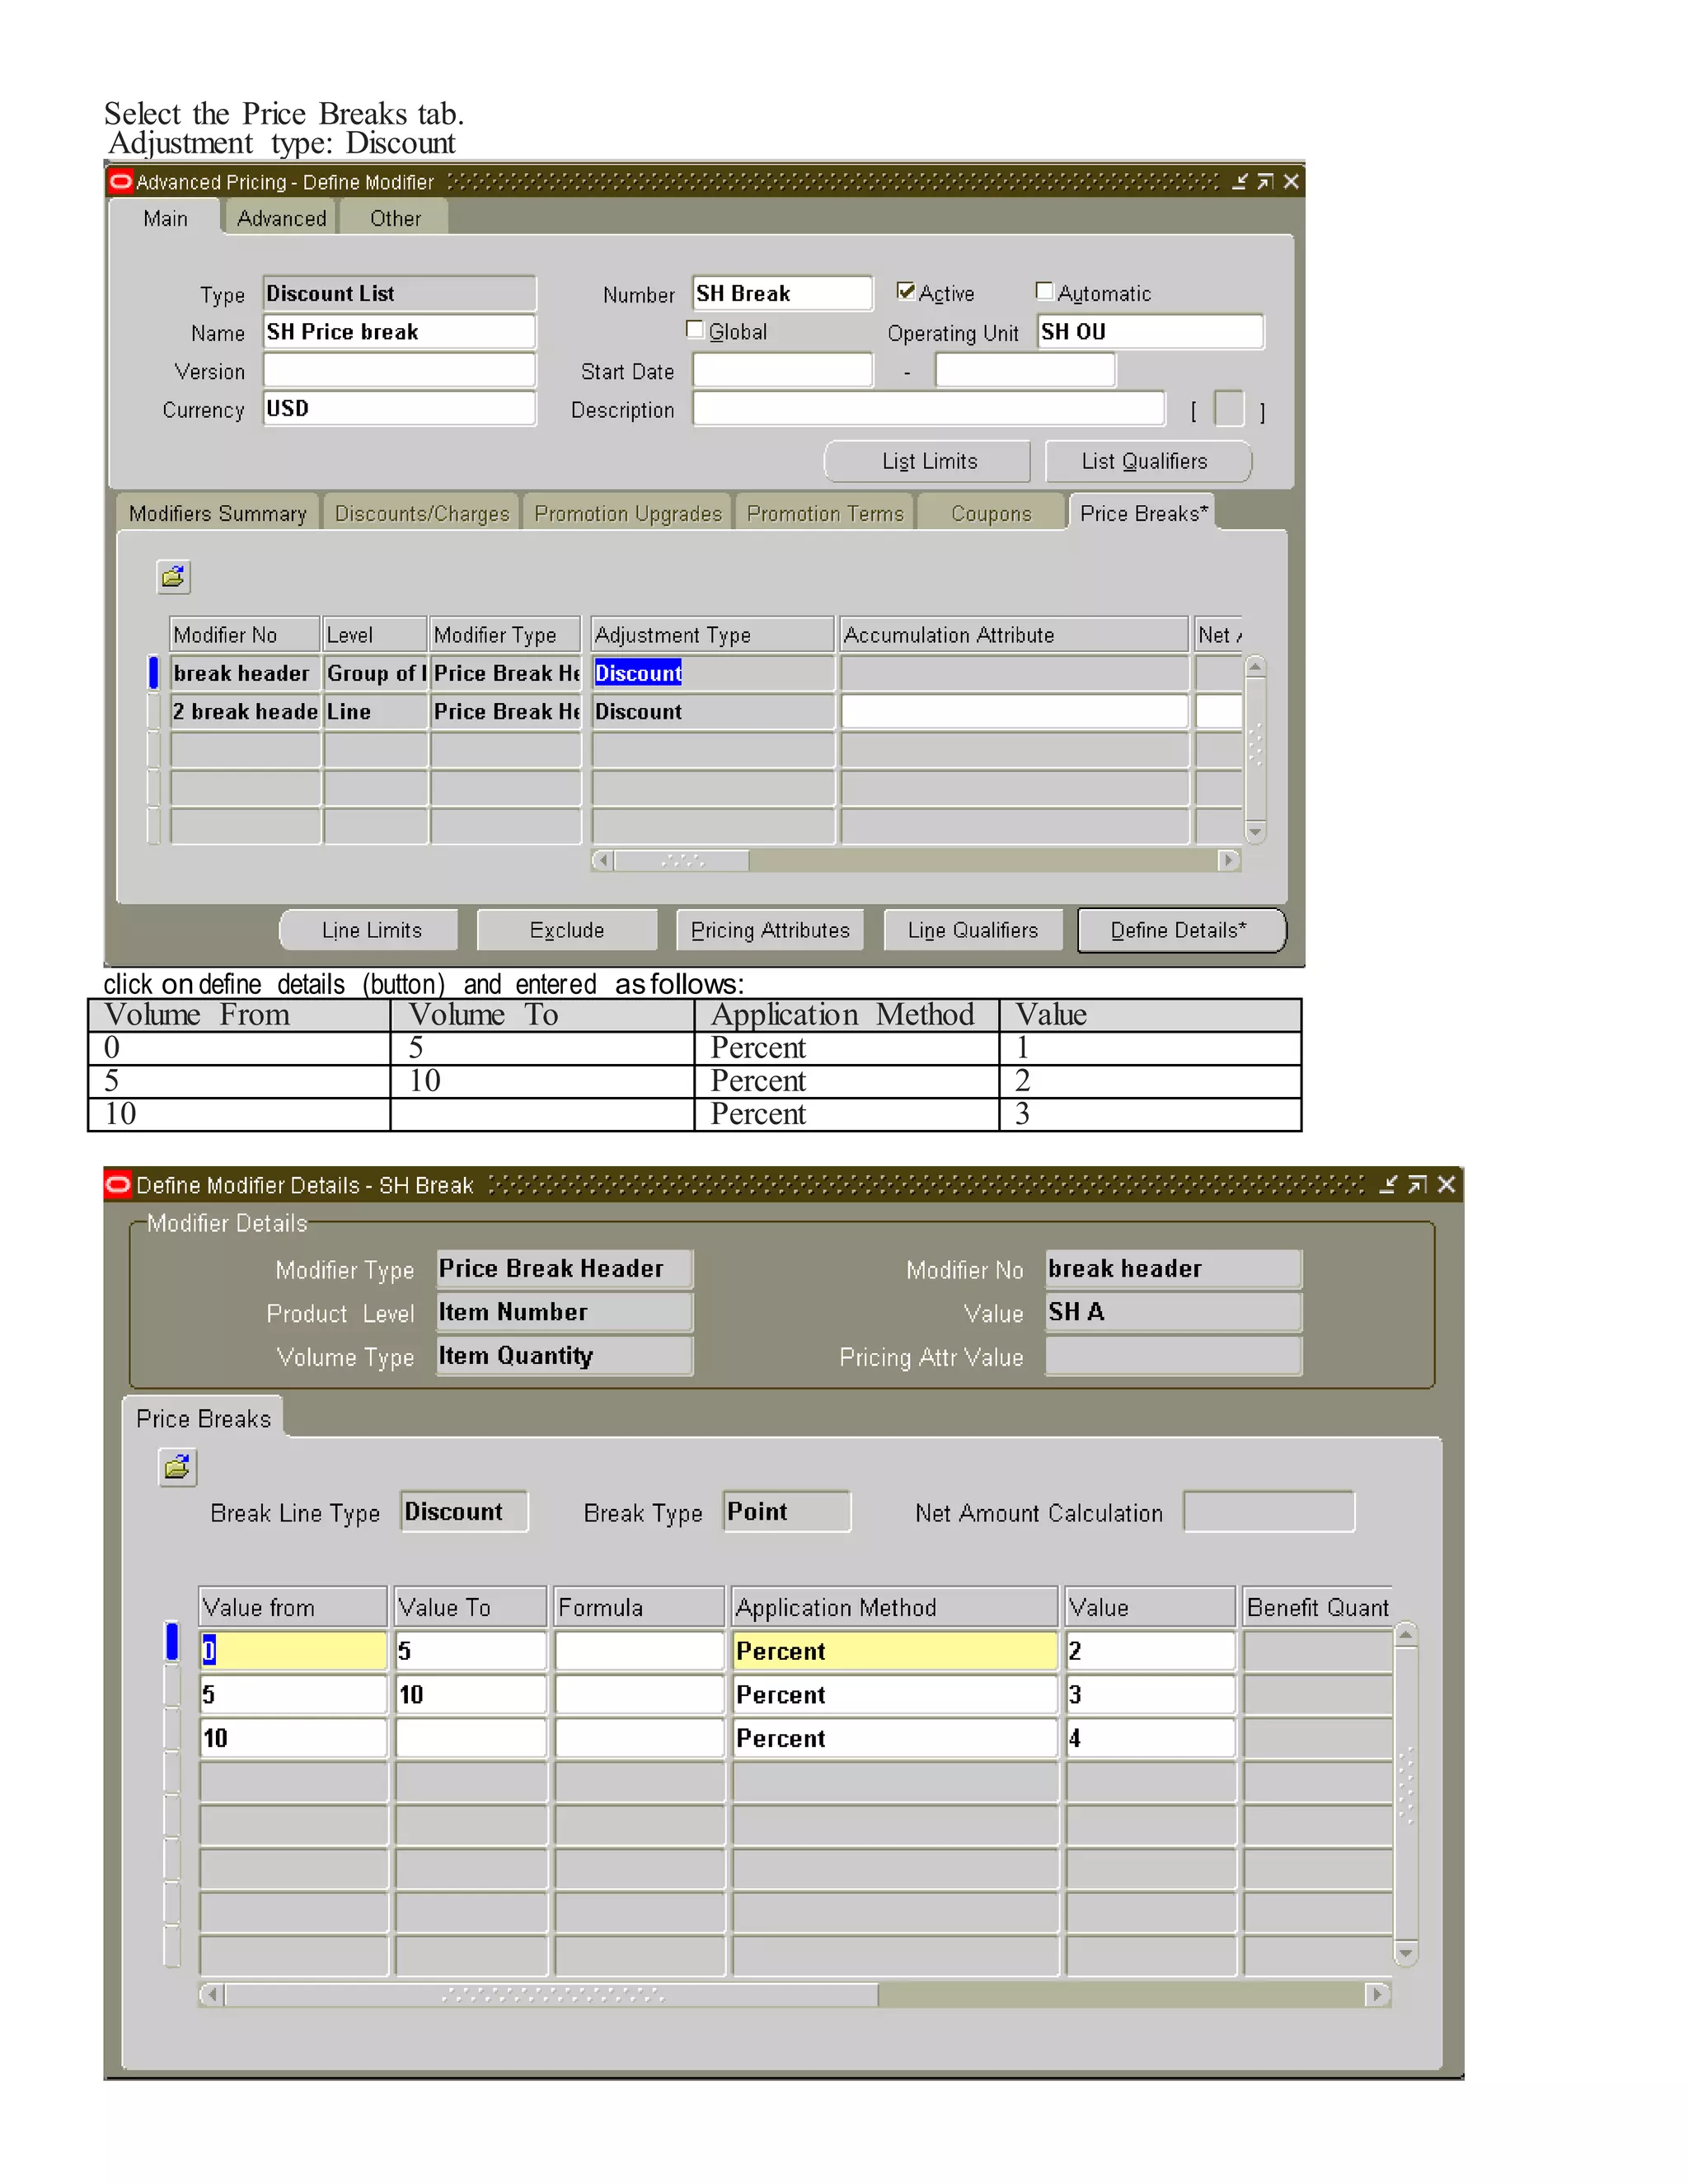Open Application Method Percent in second price break row

(x=895, y=1695)
